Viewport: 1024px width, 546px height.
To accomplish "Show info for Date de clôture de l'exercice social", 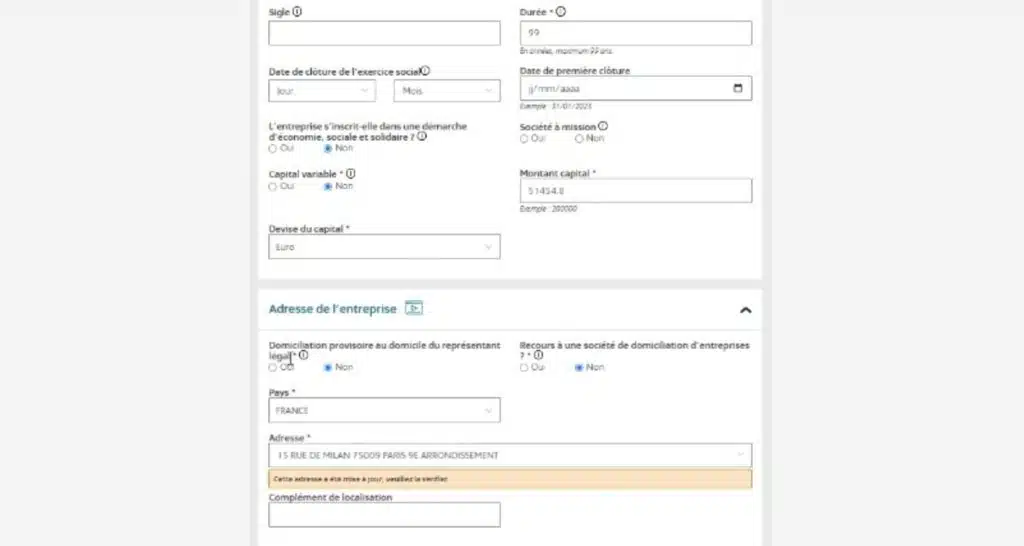I will click(425, 71).
